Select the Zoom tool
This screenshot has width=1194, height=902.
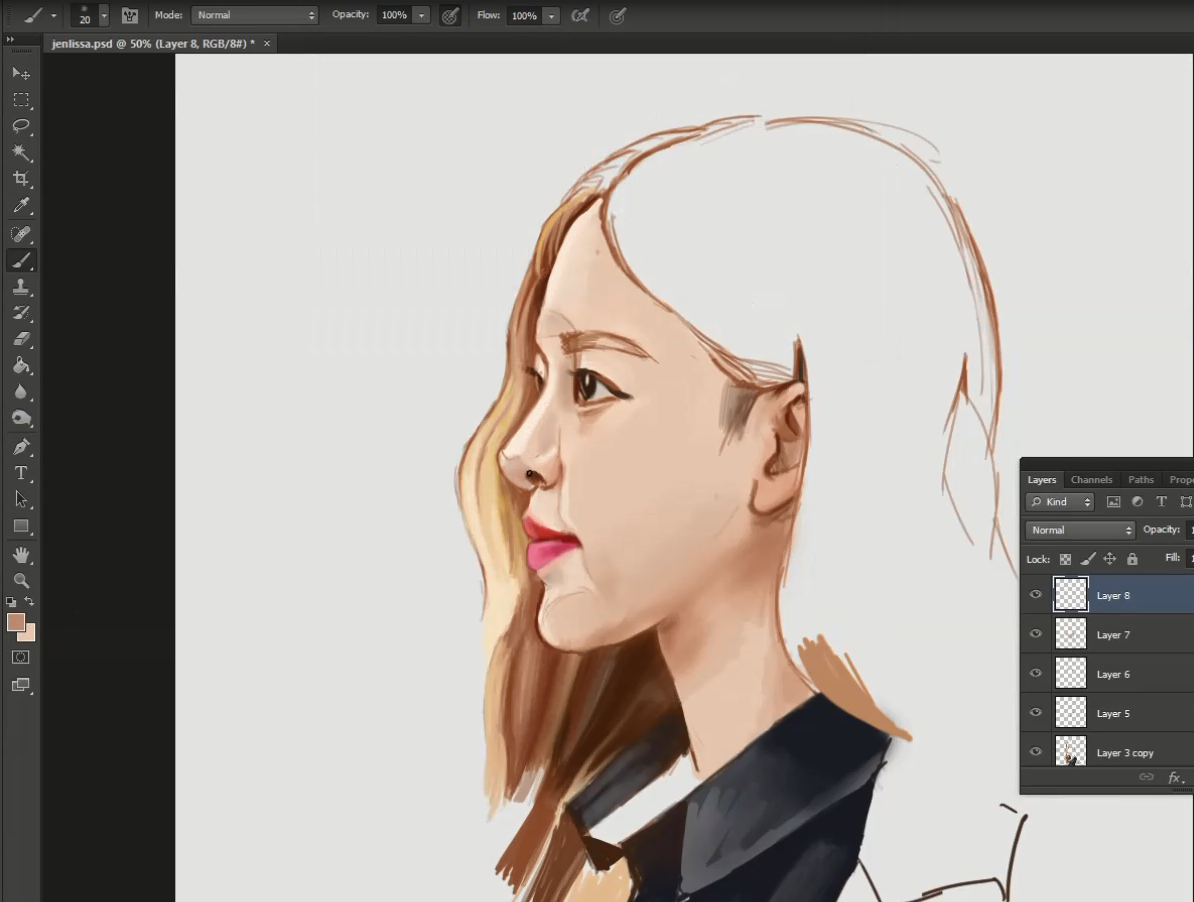[21, 580]
